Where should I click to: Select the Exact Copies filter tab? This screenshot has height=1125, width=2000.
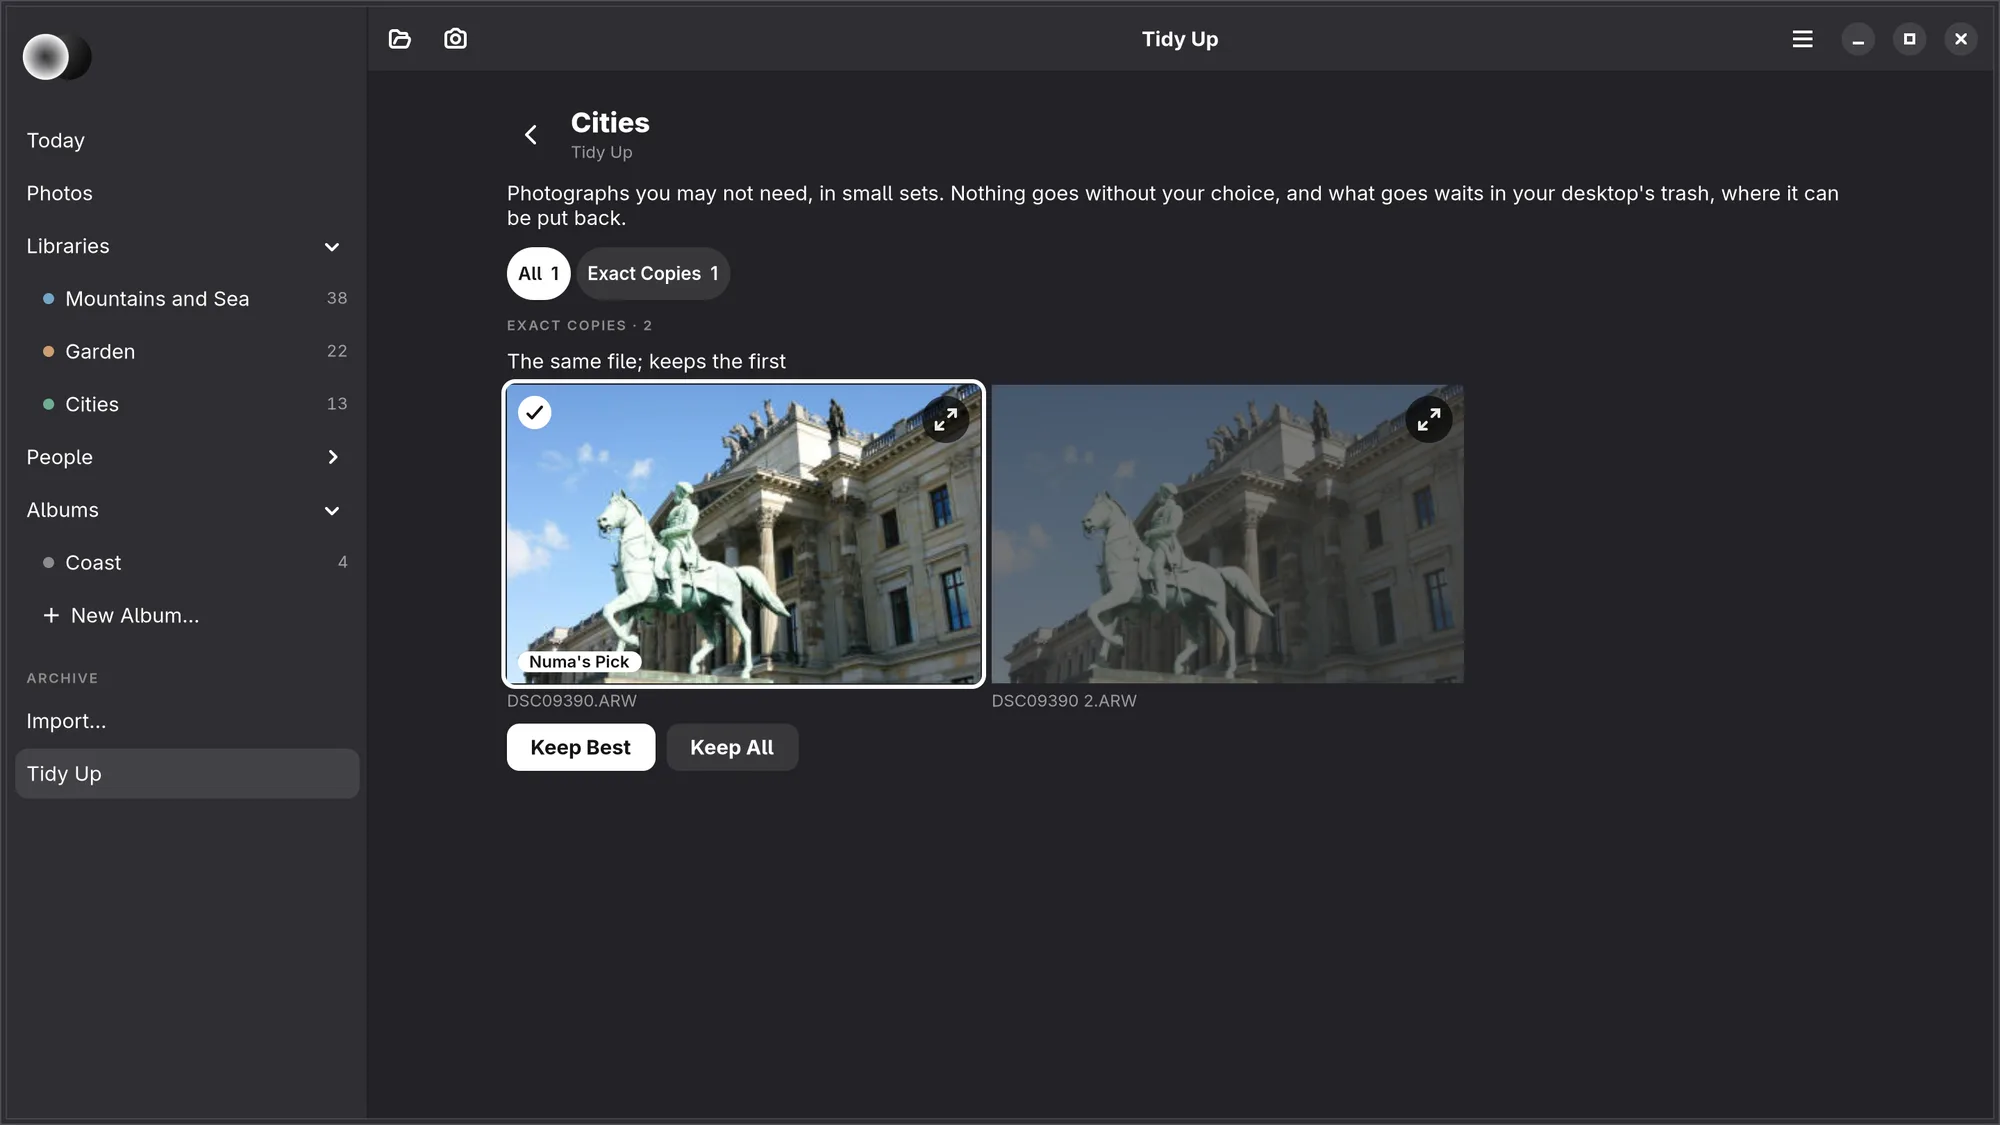(653, 273)
